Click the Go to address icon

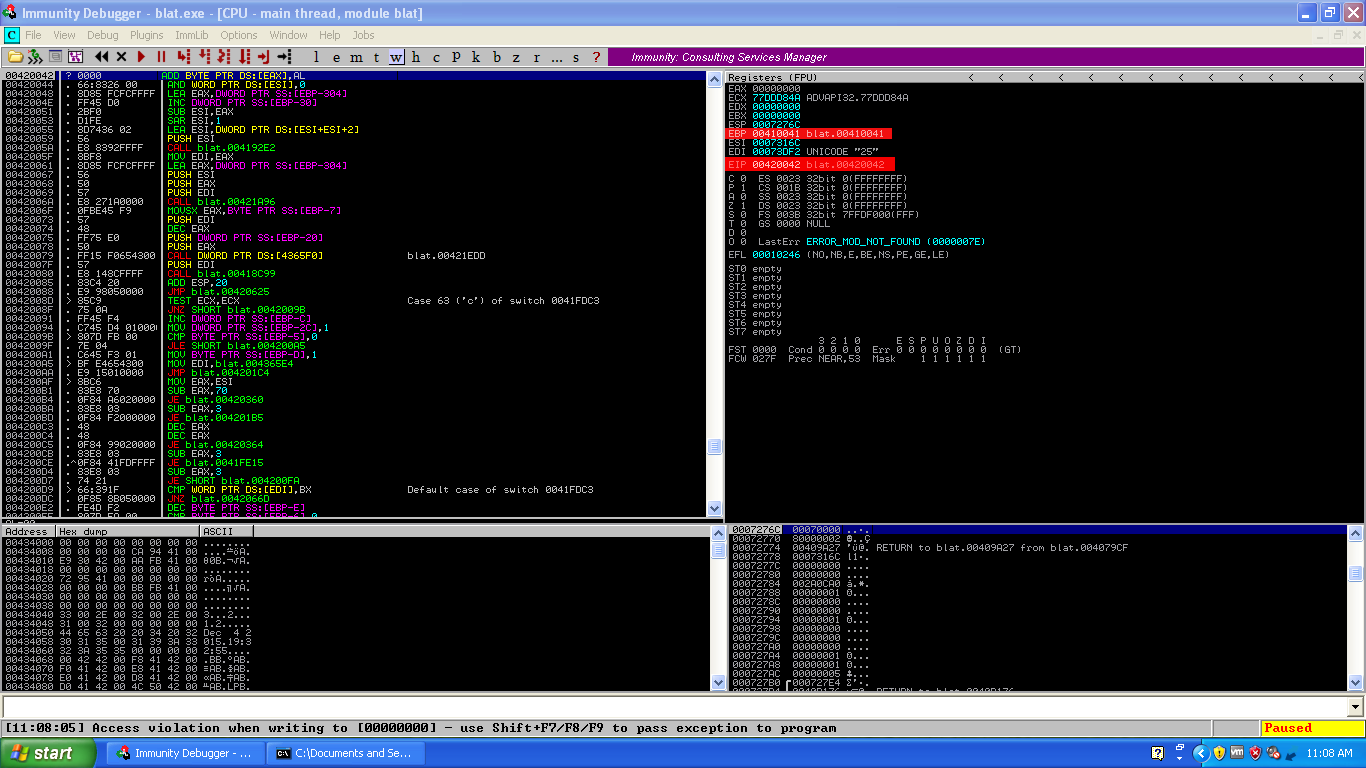pos(285,57)
